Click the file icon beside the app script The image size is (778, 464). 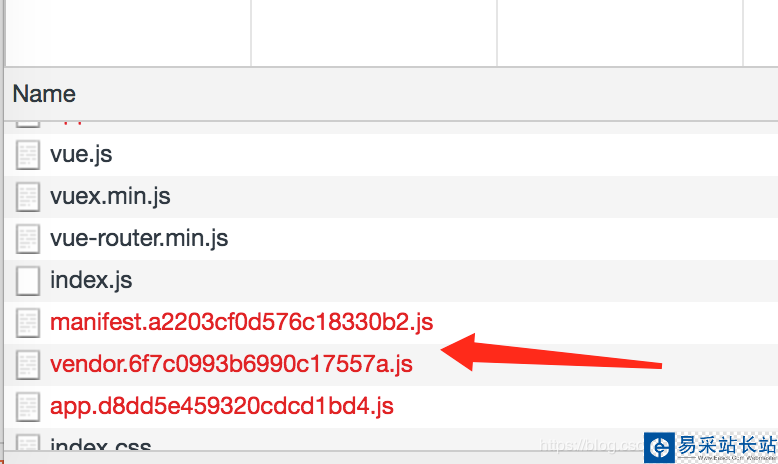(x=28, y=406)
